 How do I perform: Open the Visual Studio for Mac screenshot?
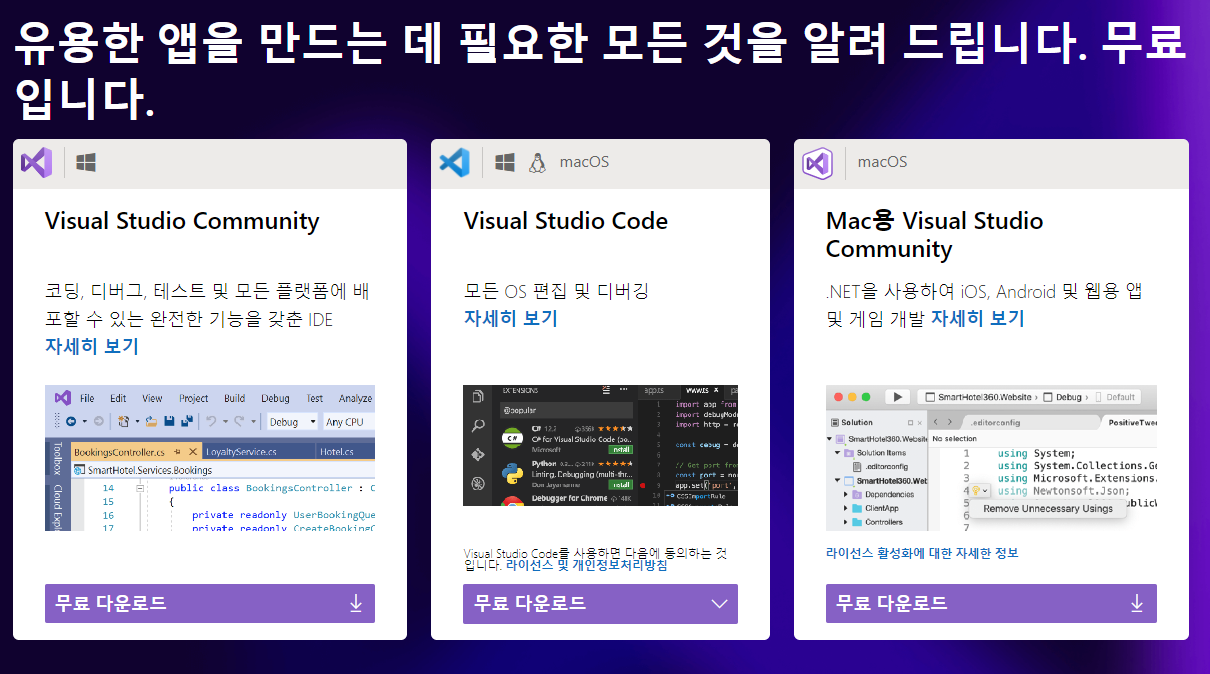(991, 458)
